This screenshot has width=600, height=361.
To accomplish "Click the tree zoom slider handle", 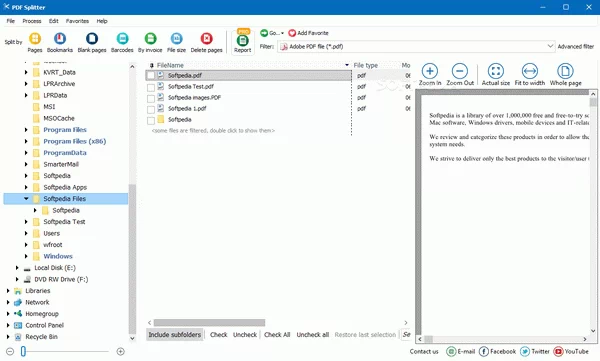I will tap(23, 351).
